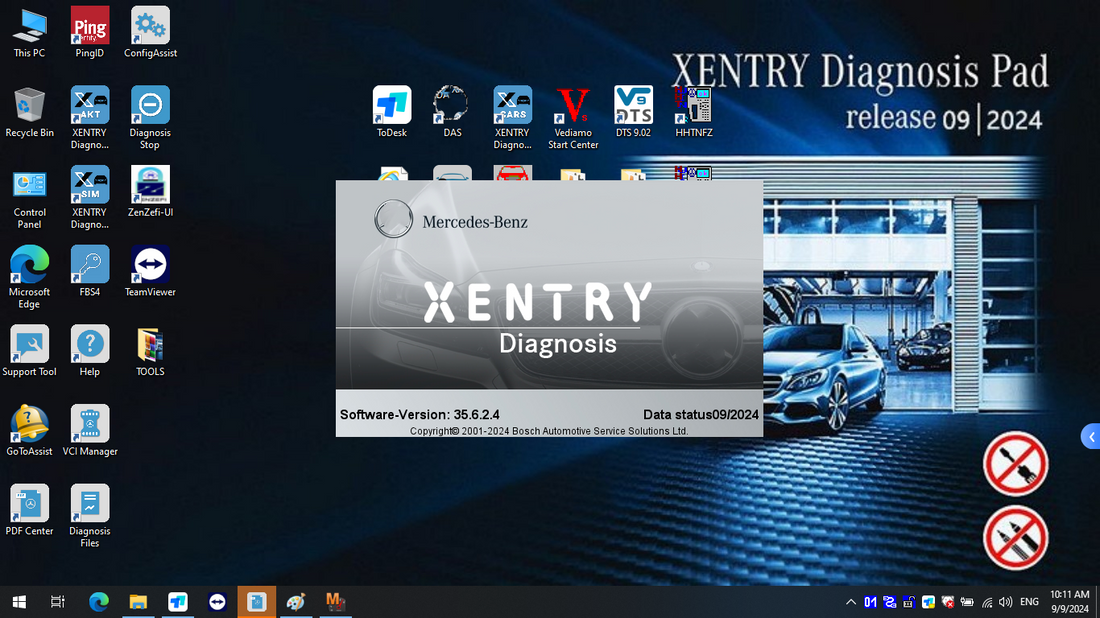1100x618 pixels.
Task: Launch ConfigAssist
Action: click(149, 30)
